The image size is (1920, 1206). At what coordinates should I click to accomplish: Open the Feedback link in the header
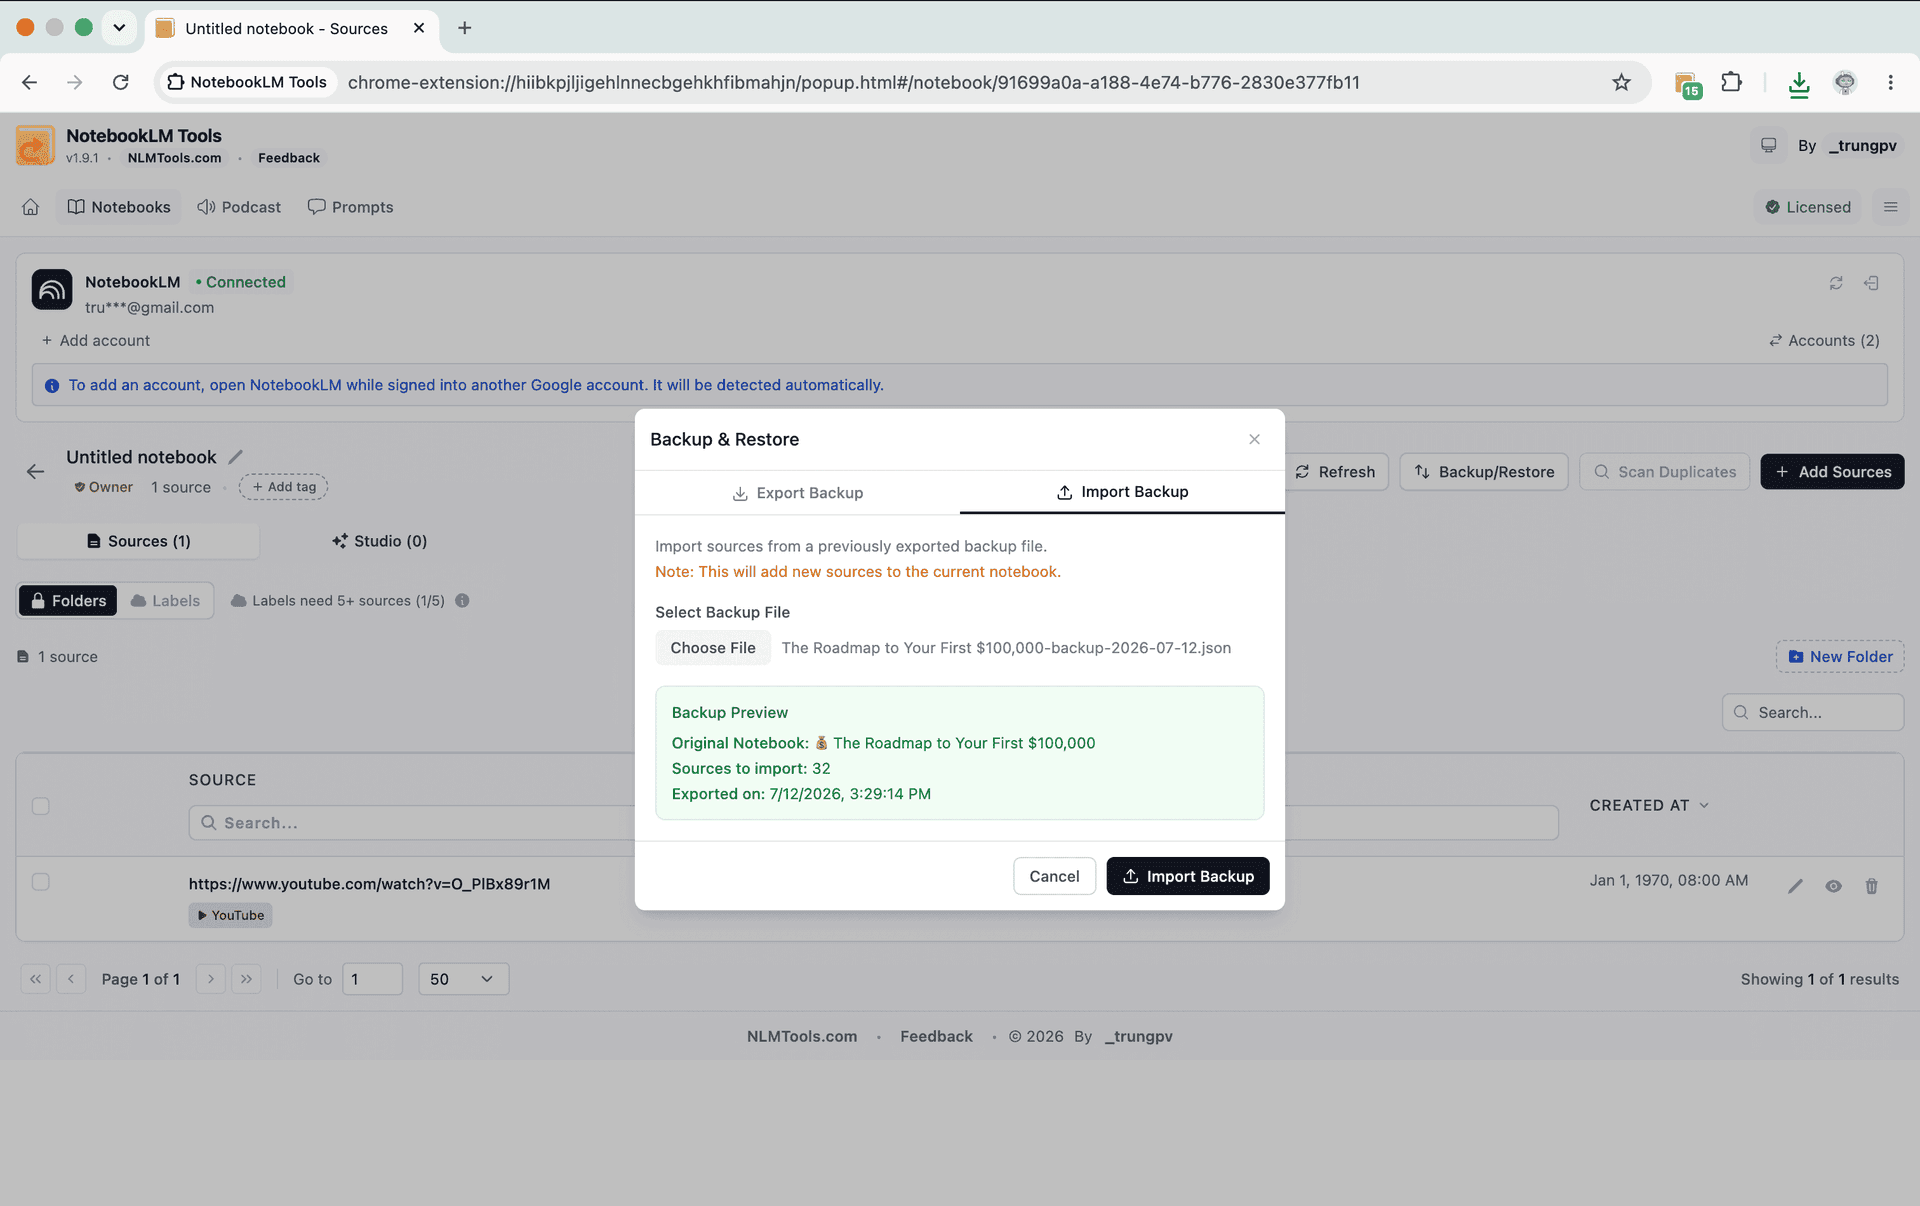point(289,158)
